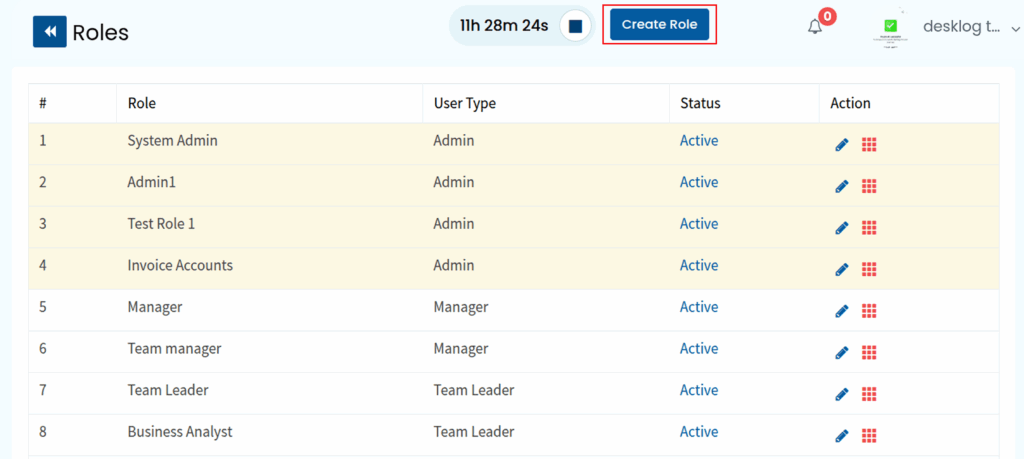The height and width of the screenshot is (459, 1024).
Task: Open the grid icon for Team Leader role
Action: pos(869,394)
